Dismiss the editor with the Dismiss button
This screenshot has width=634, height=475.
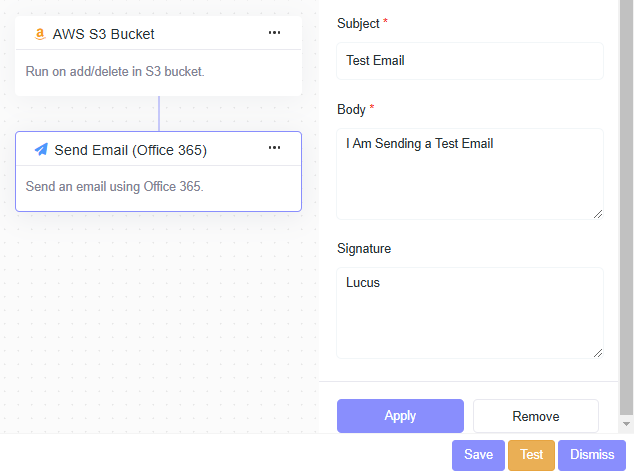click(x=592, y=455)
